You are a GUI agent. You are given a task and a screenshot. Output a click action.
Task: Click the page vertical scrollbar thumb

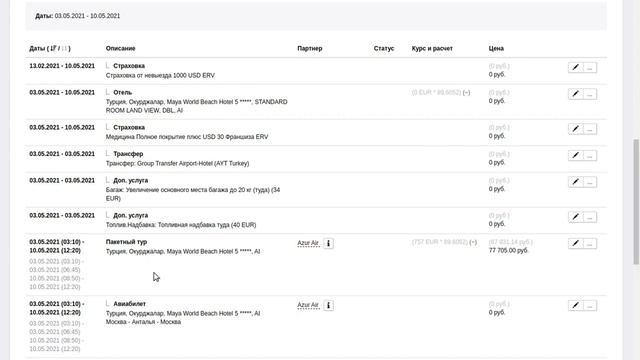636,202
